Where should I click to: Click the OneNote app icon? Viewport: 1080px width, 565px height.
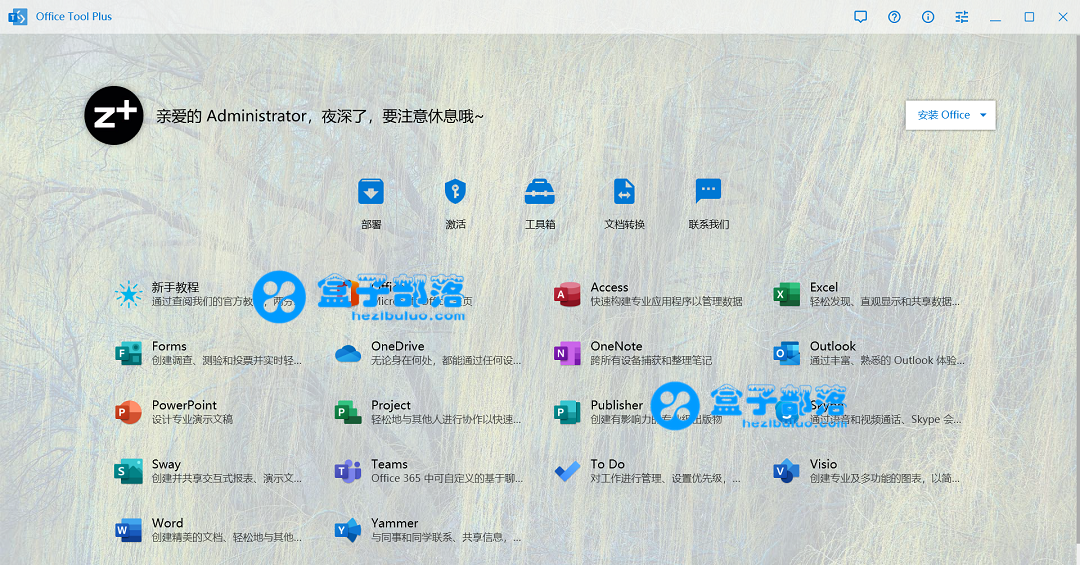coord(567,353)
